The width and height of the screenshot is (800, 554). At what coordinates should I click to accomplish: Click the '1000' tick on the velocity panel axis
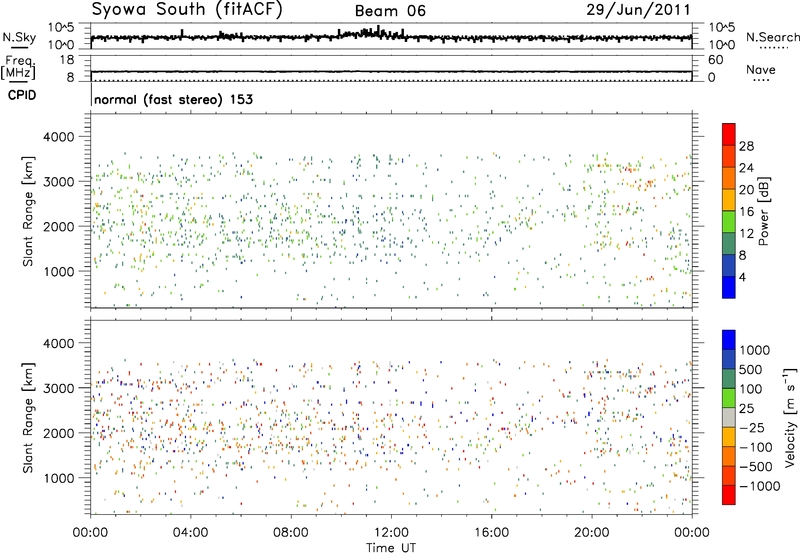coord(58,478)
